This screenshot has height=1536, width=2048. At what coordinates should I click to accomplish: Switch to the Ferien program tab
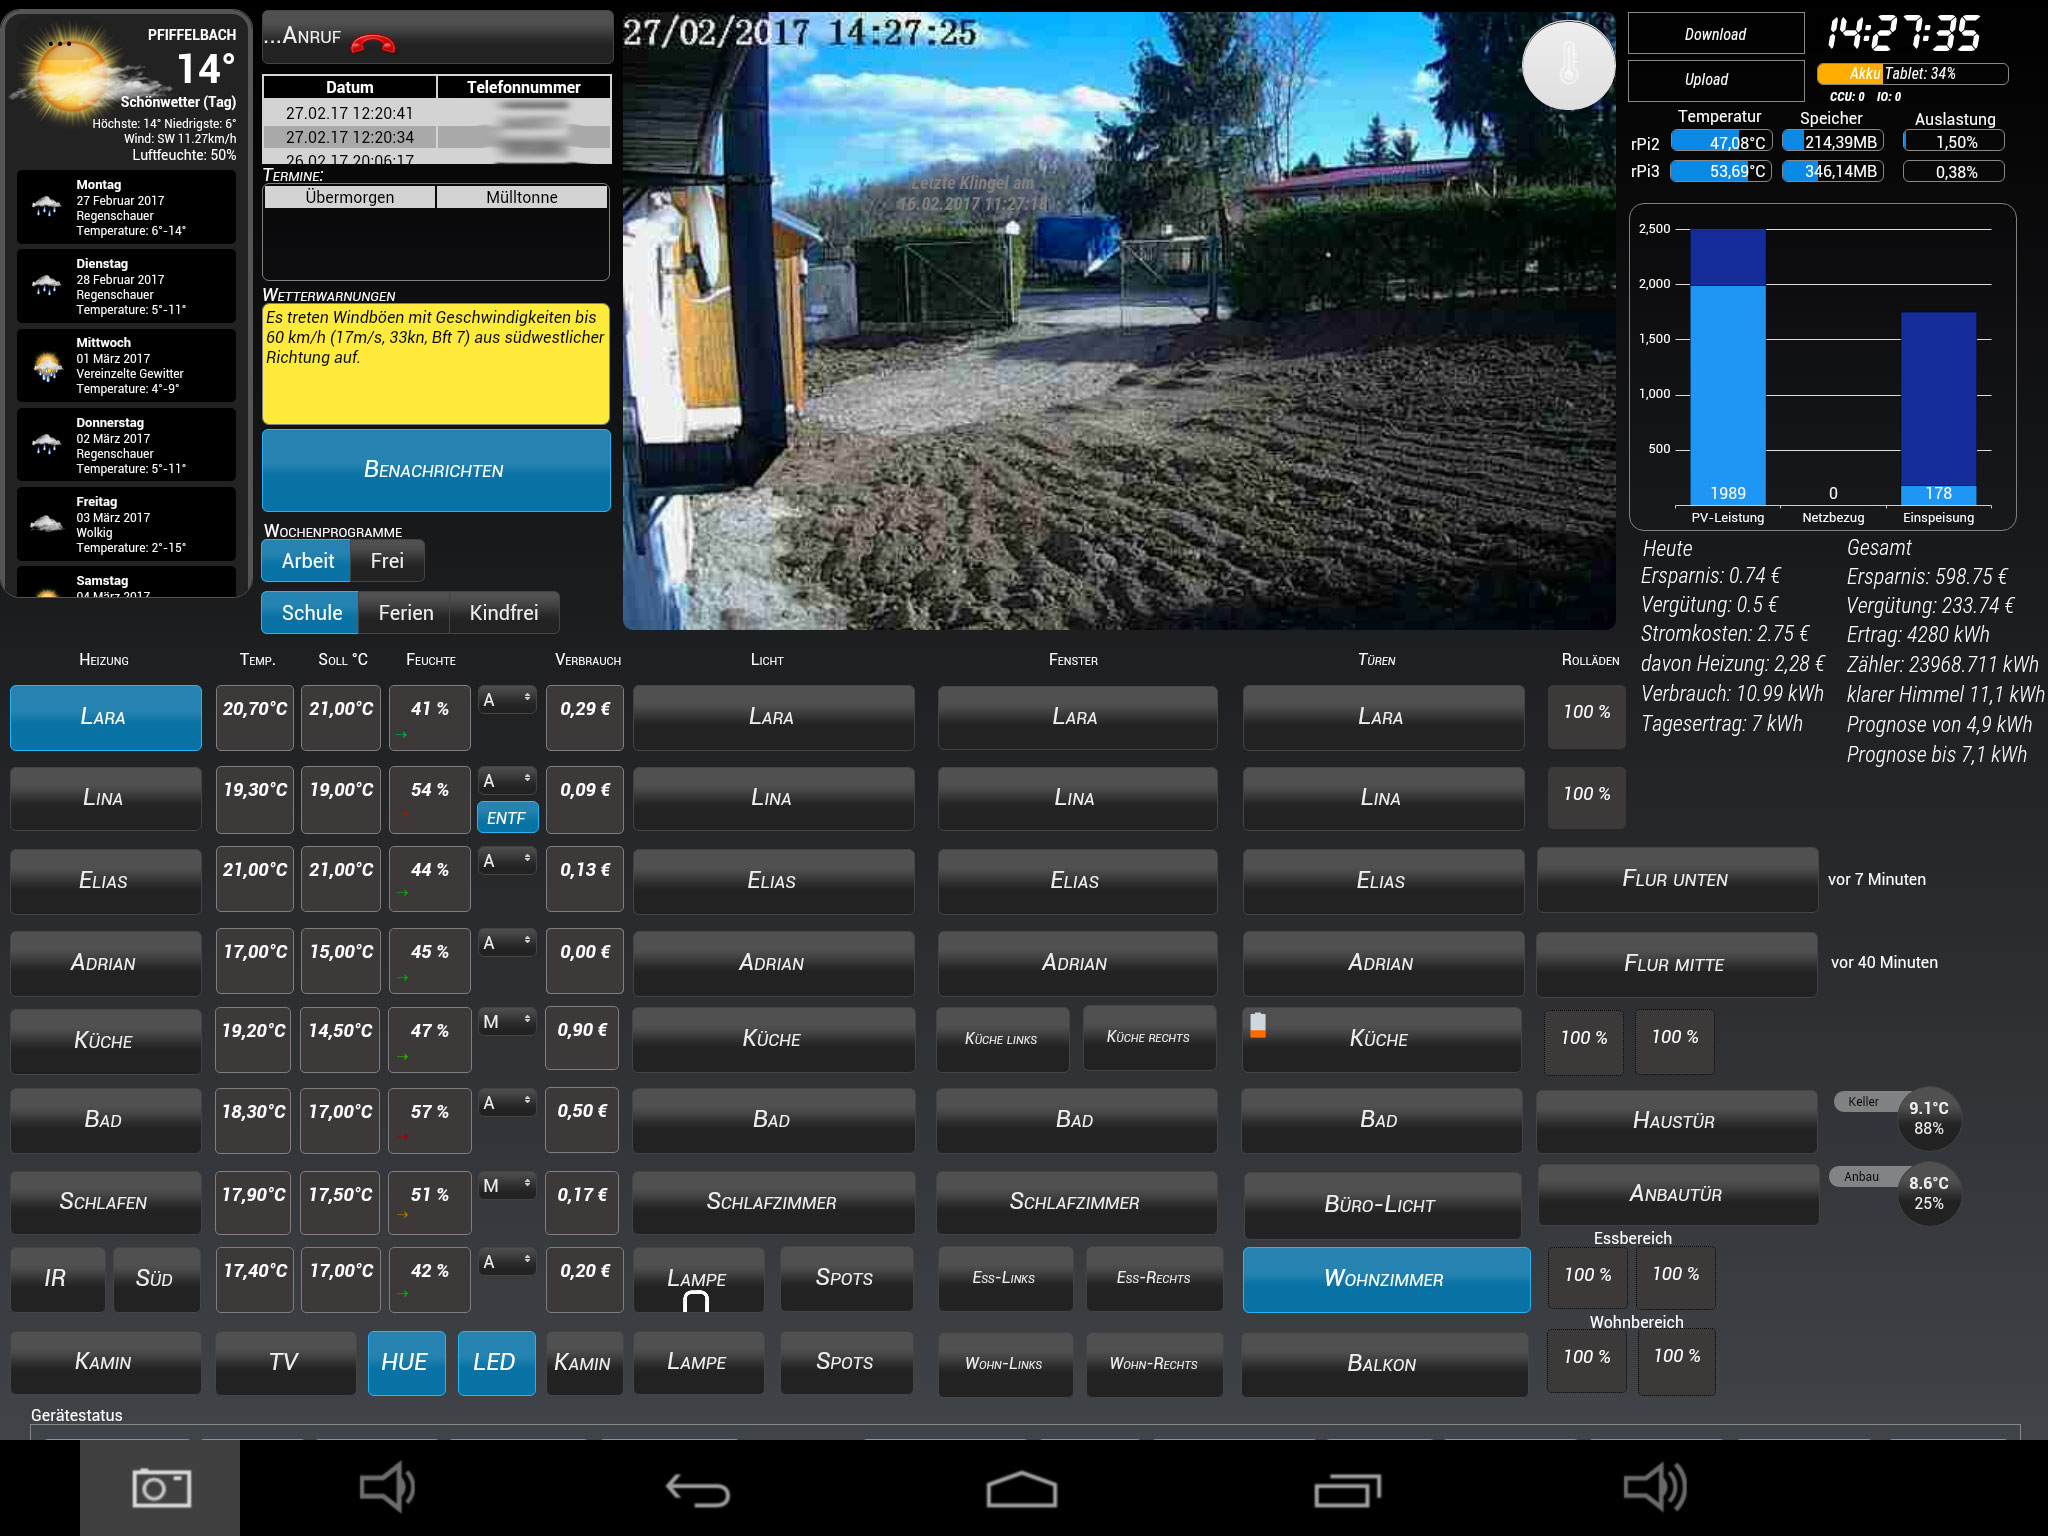tap(405, 613)
